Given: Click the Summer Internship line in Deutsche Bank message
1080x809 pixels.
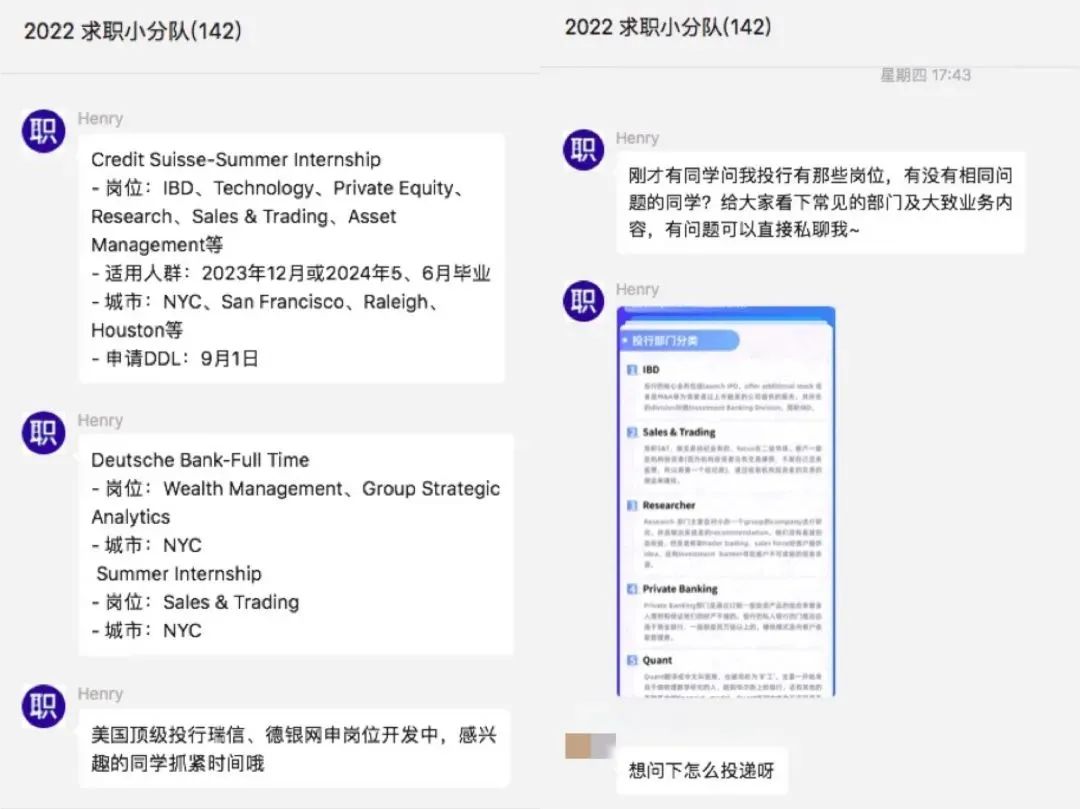Looking at the screenshot, I should pyautogui.click(x=179, y=574).
